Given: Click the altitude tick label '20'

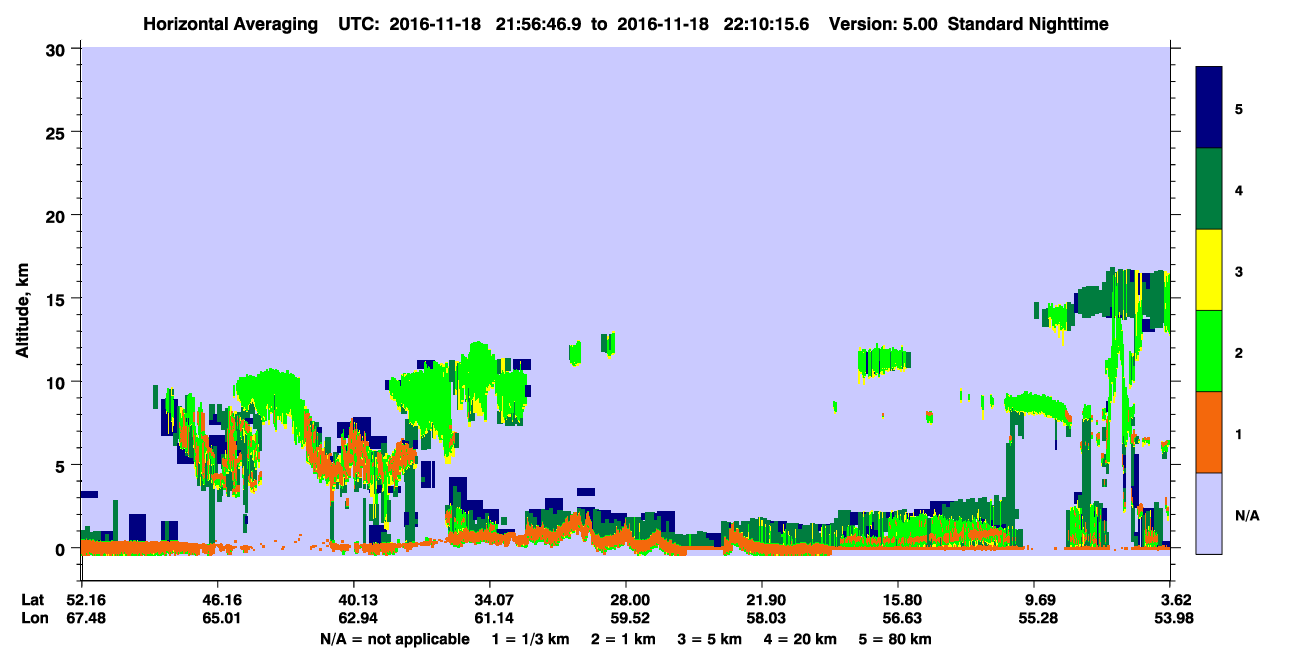Looking at the screenshot, I should [58, 215].
